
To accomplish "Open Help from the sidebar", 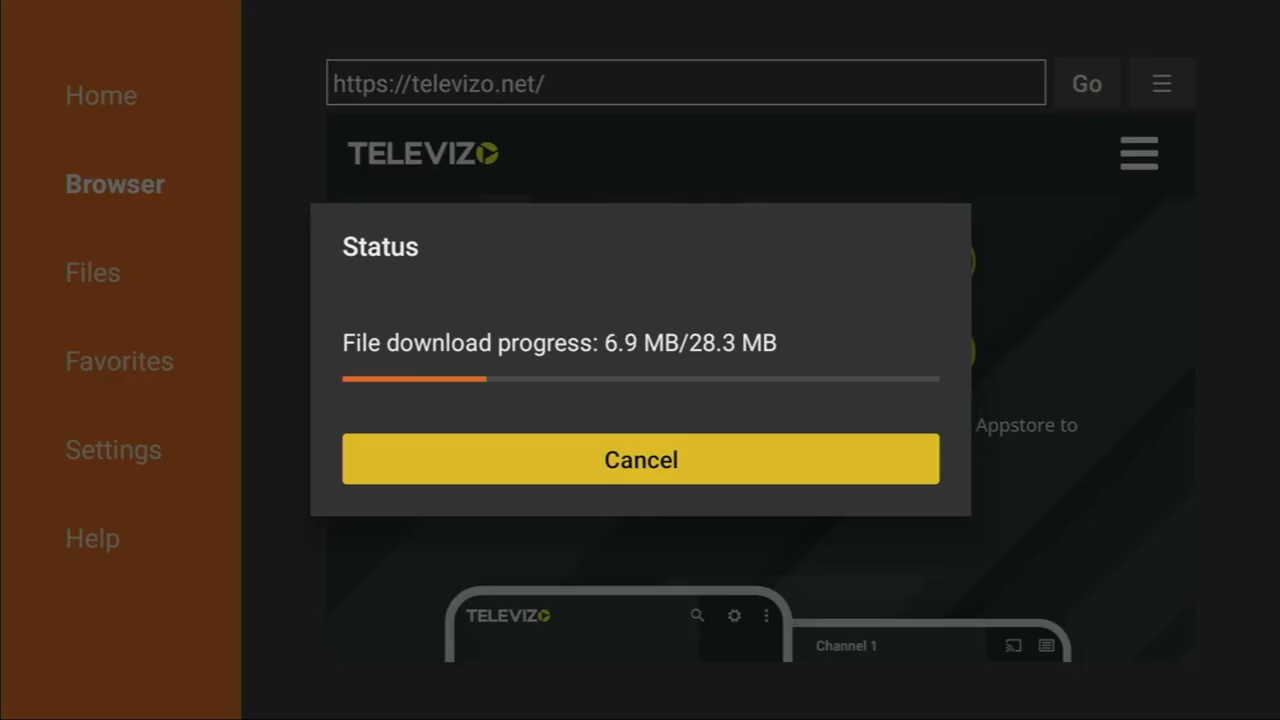I will 92,538.
